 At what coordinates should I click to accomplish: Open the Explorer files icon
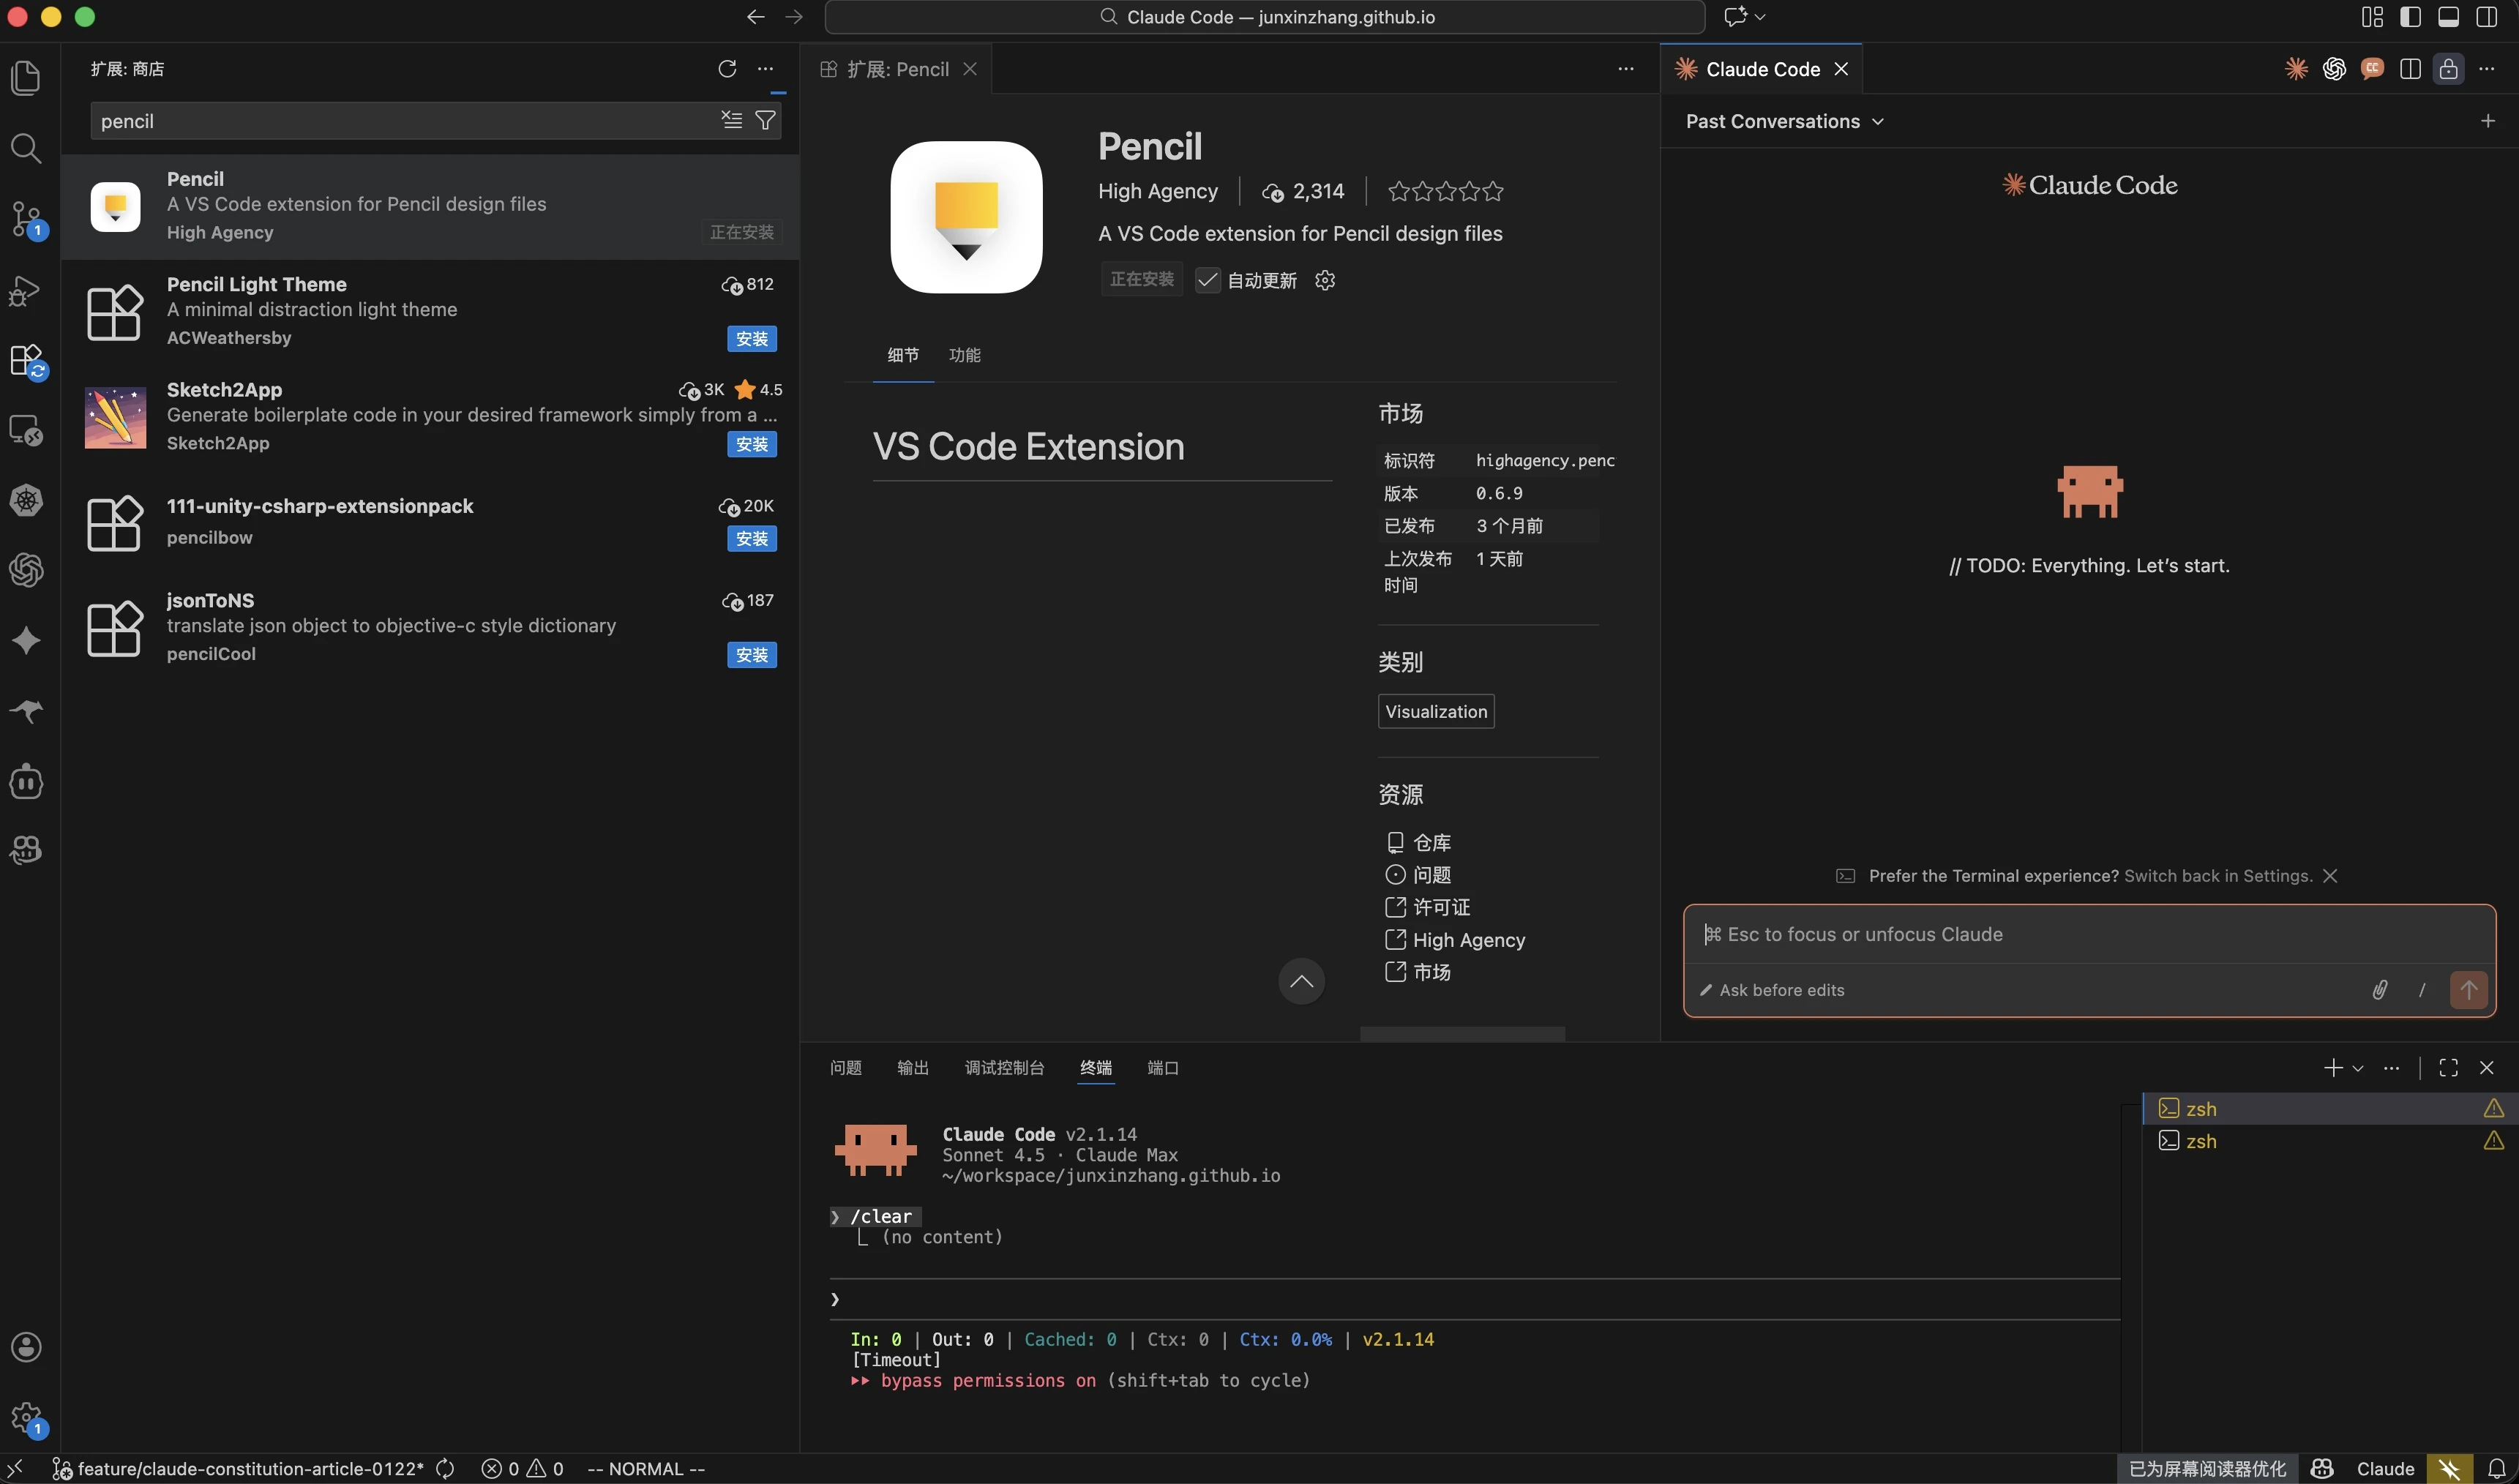26,78
